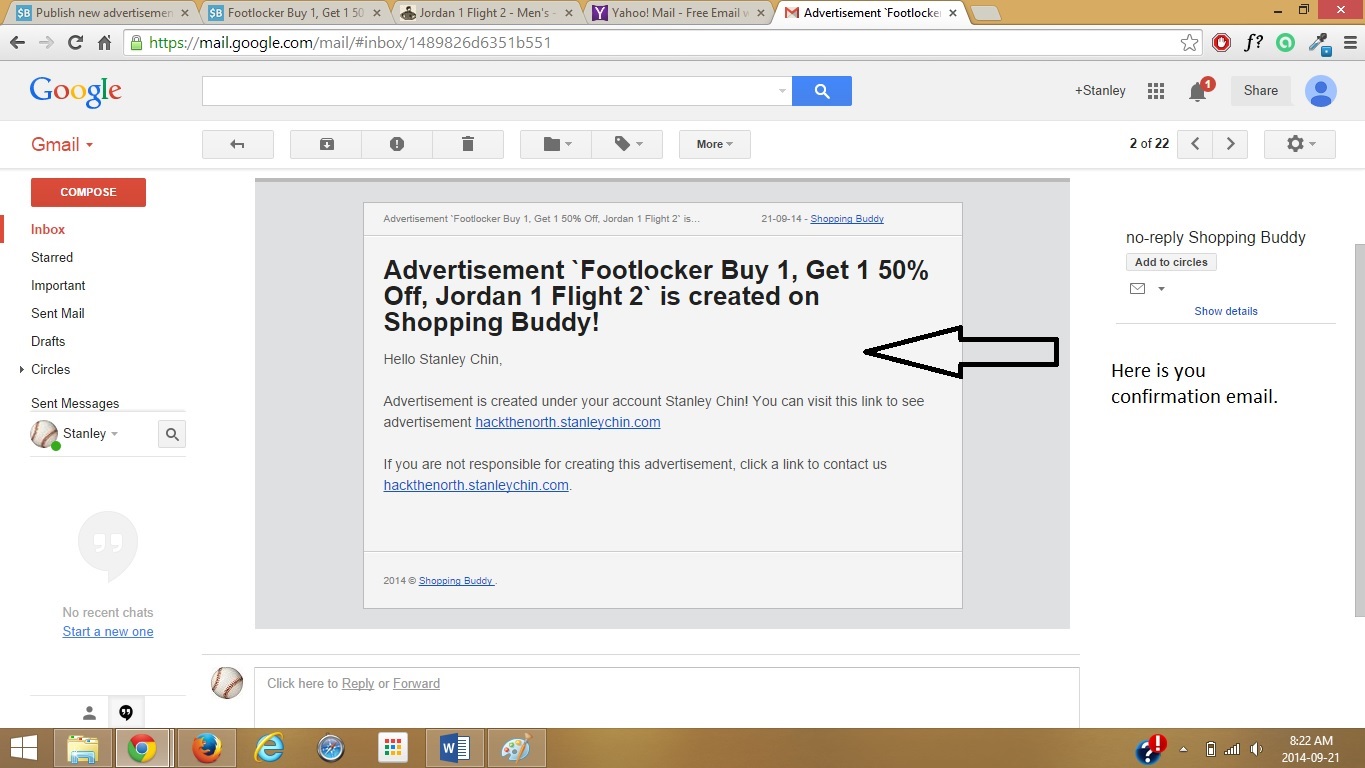Expand the search options arrow
Viewport: 1365px width, 768px height.
pos(782,91)
